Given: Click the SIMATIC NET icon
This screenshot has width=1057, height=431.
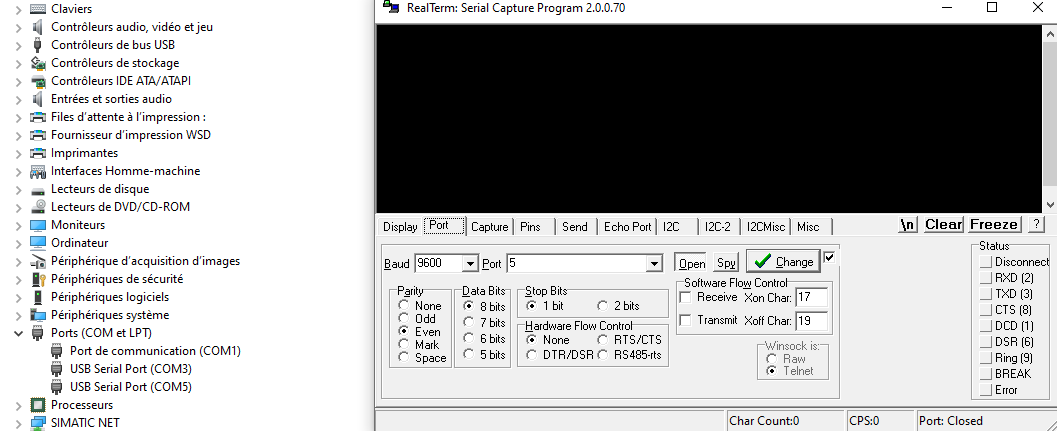Looking at the screenshot, I should (38, 423).
